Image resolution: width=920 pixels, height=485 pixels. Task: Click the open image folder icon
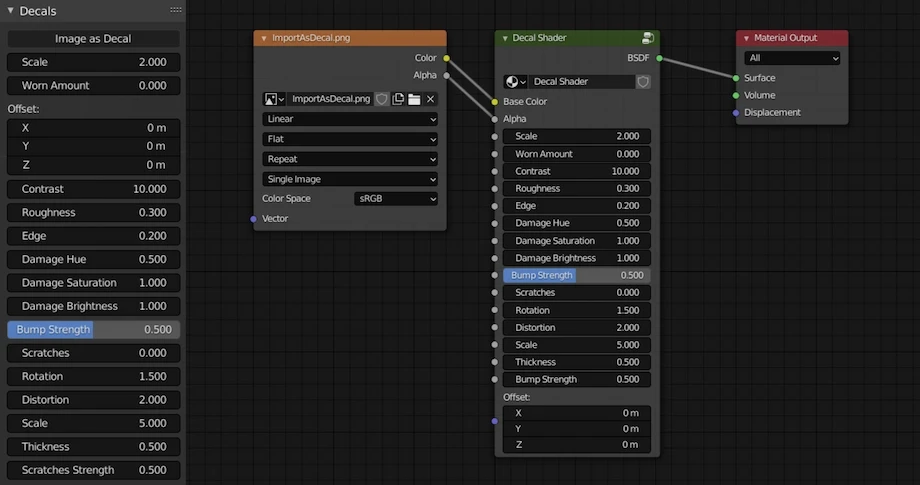coord(414,99)
